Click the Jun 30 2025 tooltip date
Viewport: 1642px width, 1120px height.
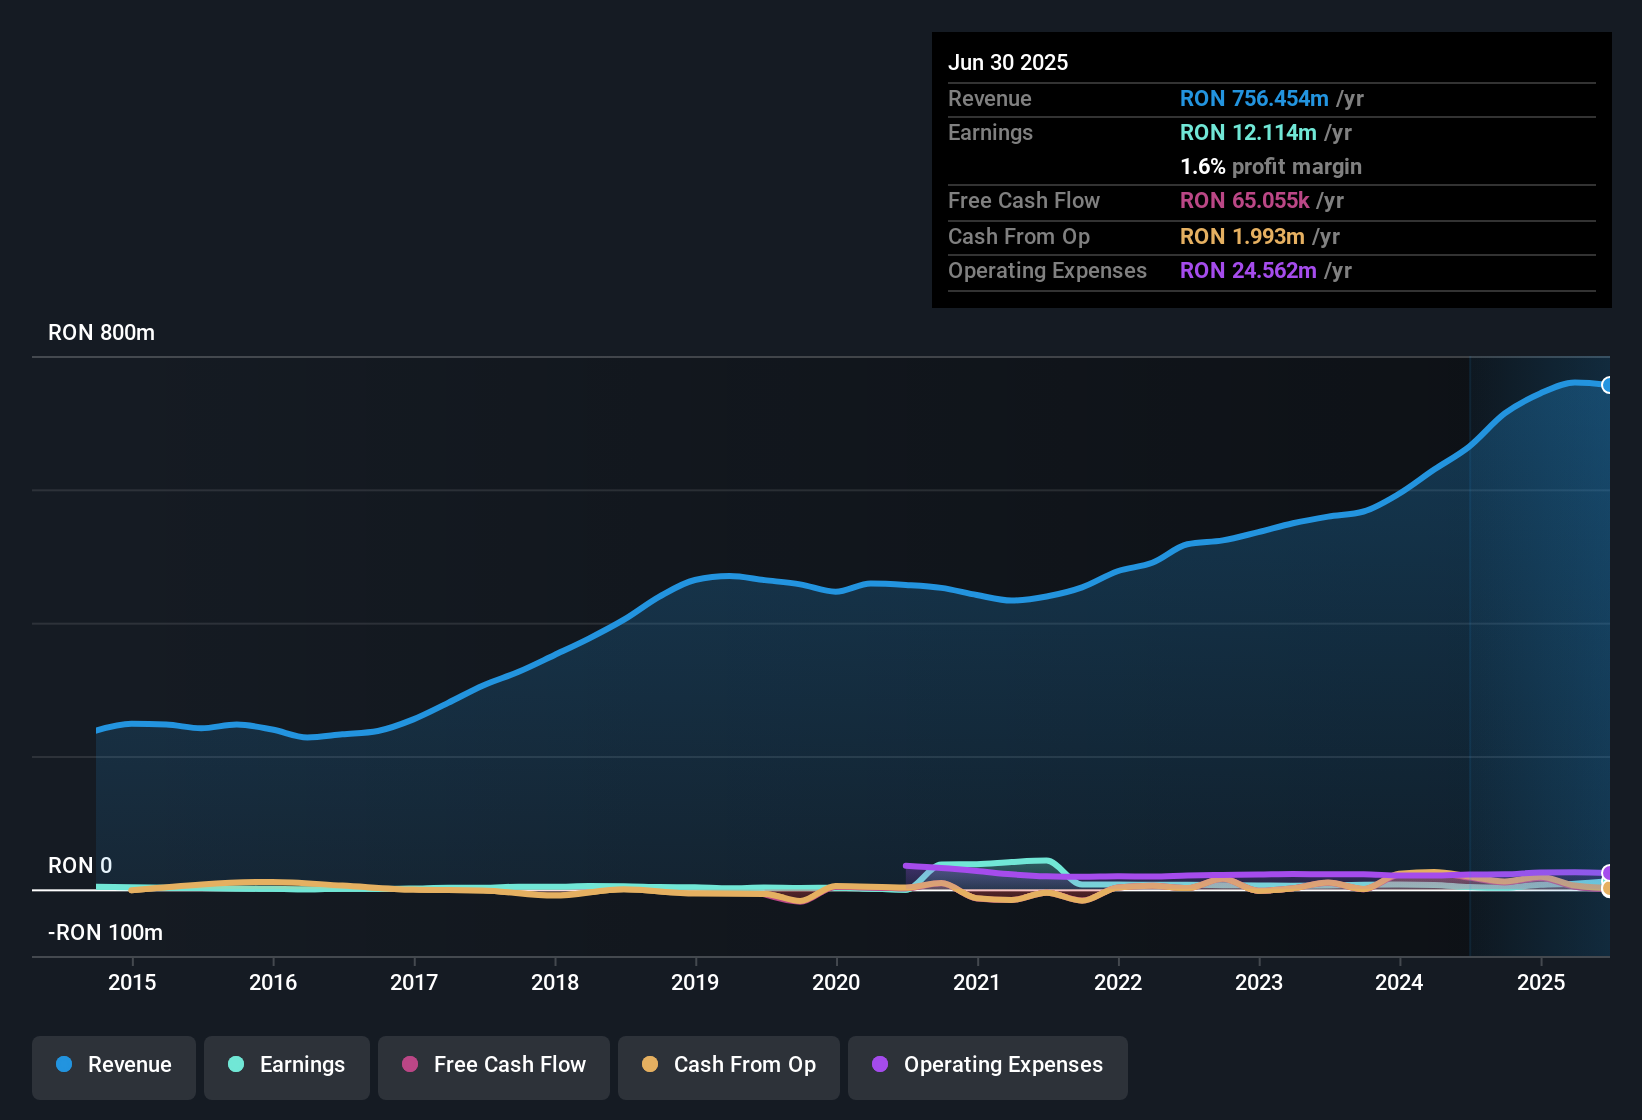pyautogui.click(x=1008, y=62)
